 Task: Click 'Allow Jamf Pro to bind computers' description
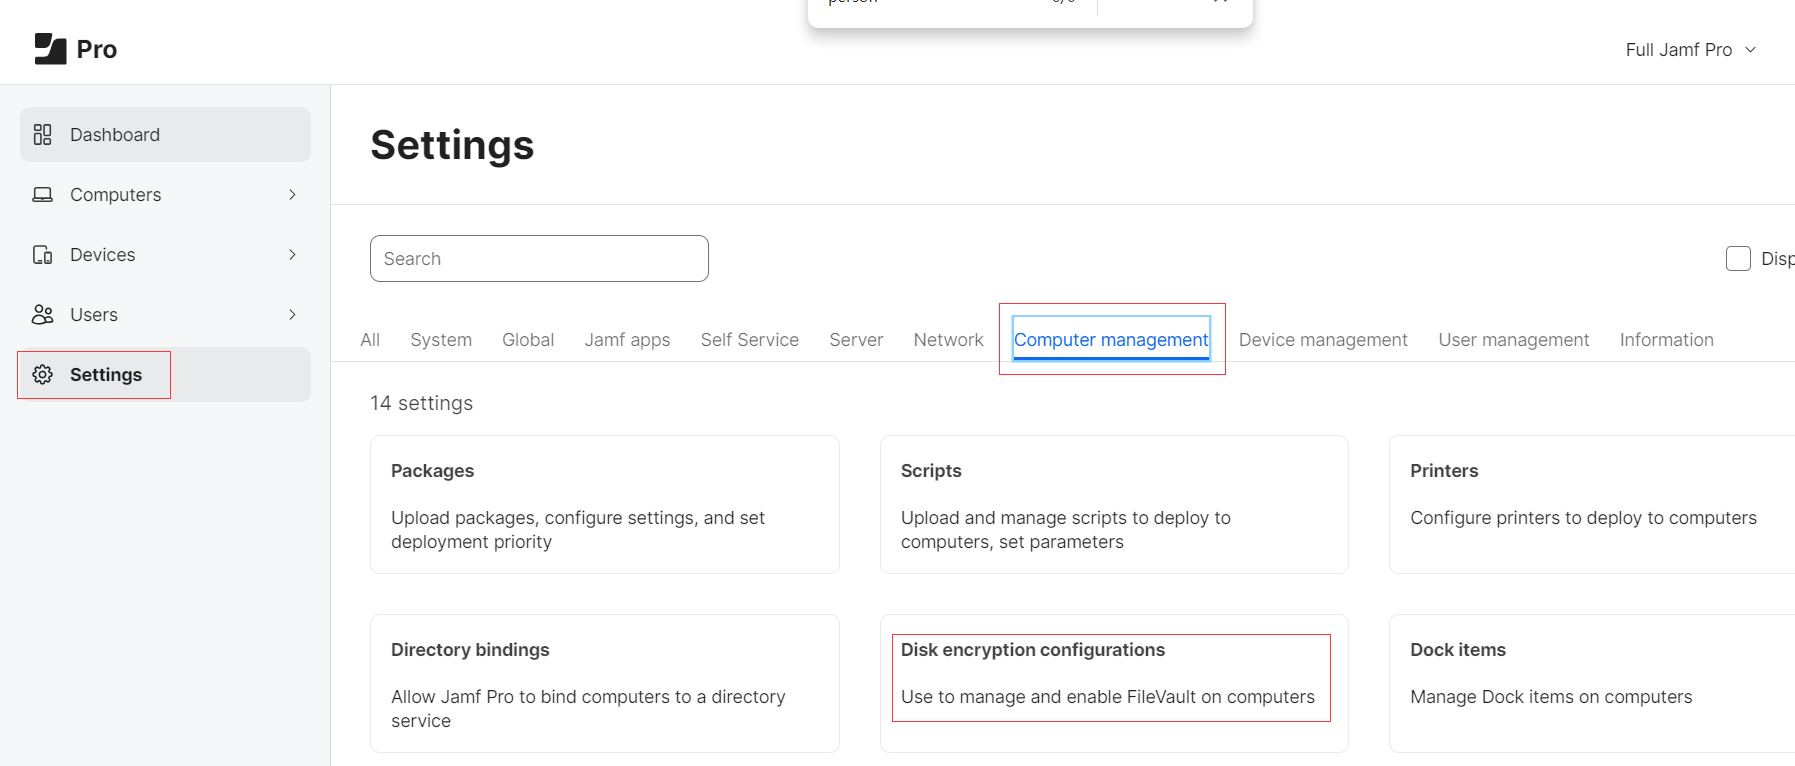[x=588, y=709]
